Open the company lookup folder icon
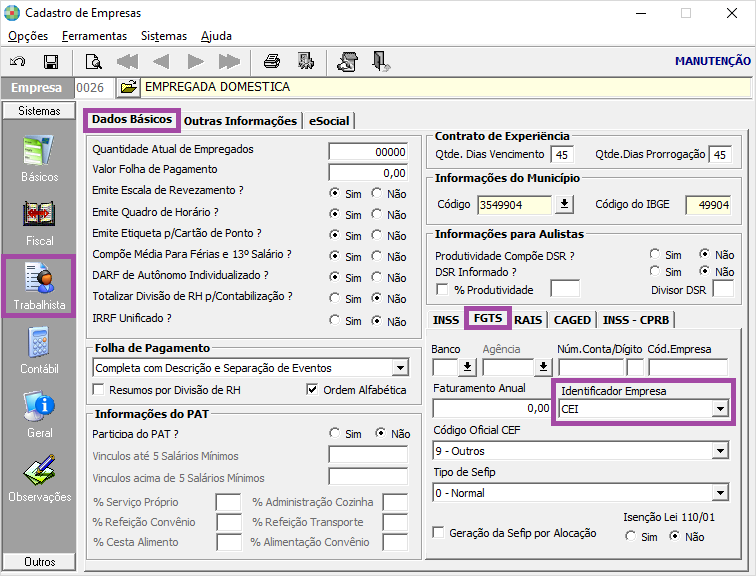 coord(128,87)
